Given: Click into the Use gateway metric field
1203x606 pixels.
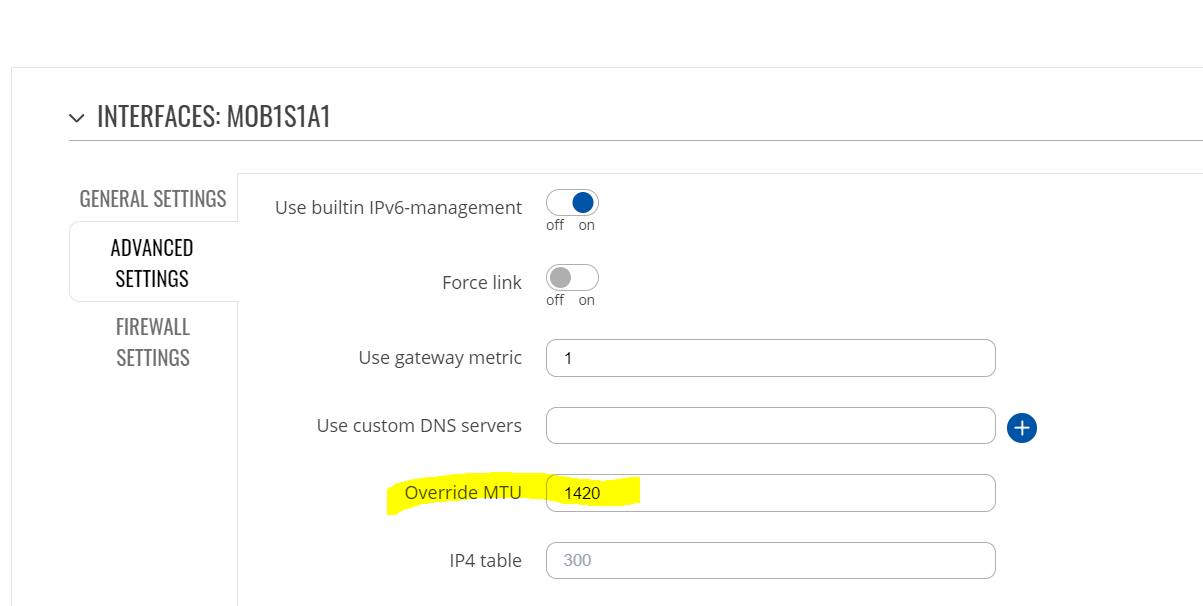Looking at the screenshot, I should [770, 358].
